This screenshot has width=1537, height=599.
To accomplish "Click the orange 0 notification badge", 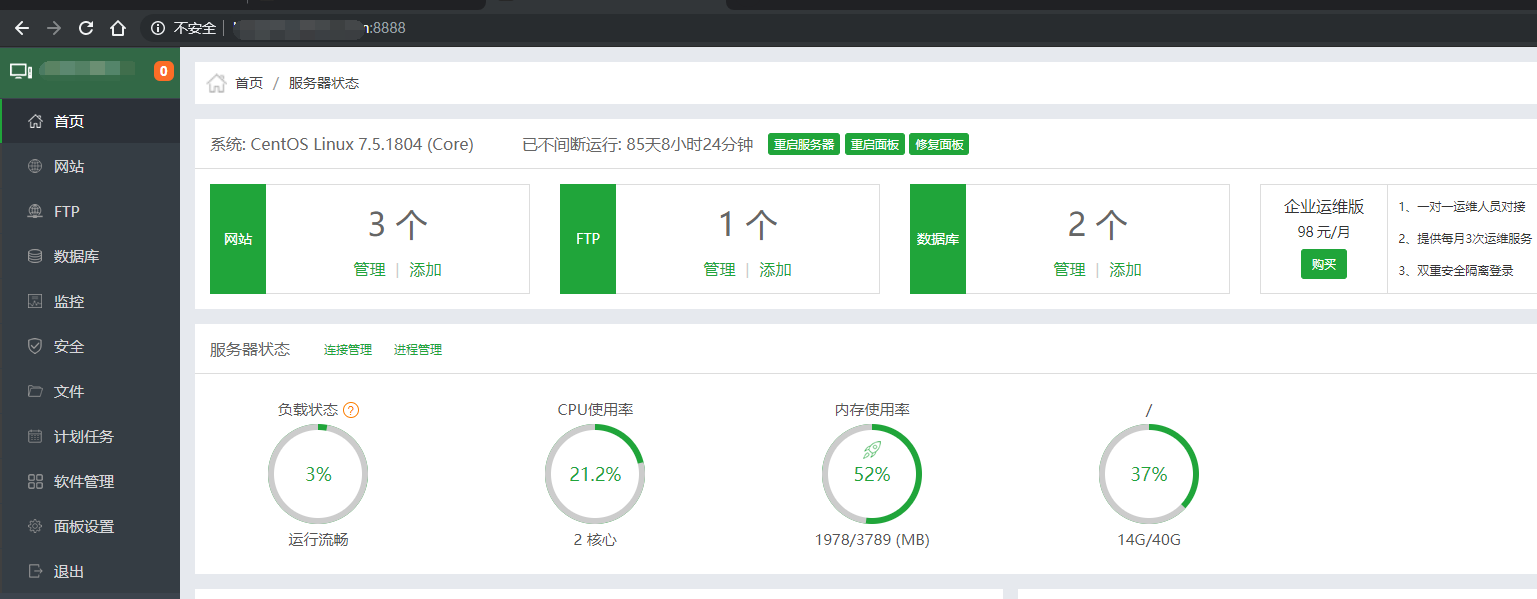I will 164,71.
